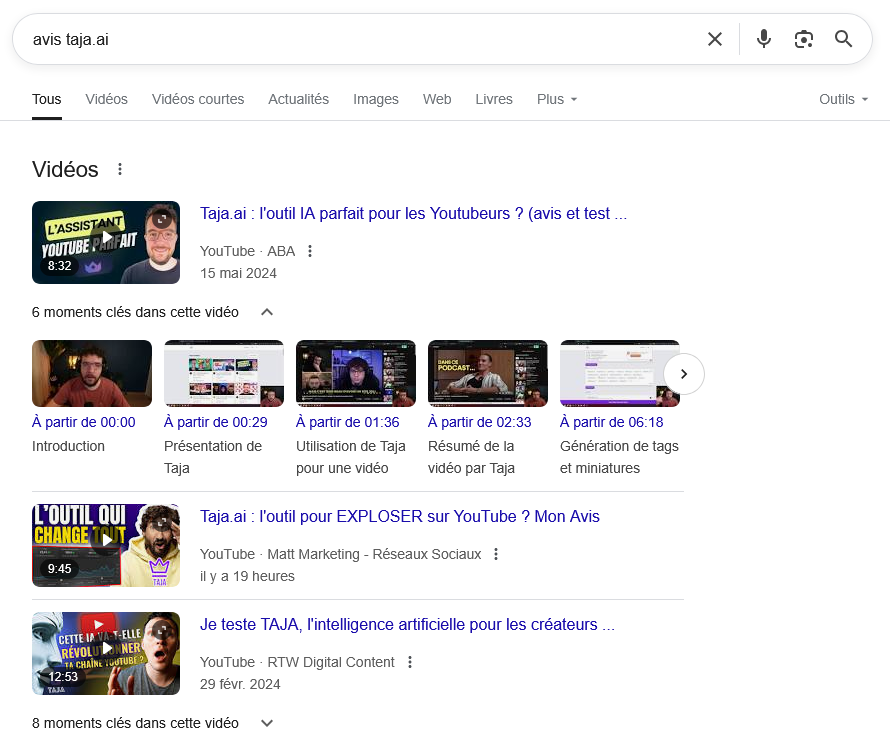Image resolution: width=890 pixels, height=745 pixels.
Task: Open the three-dot menu beside Vidéos heading
Action: click(x=120, y=169)
